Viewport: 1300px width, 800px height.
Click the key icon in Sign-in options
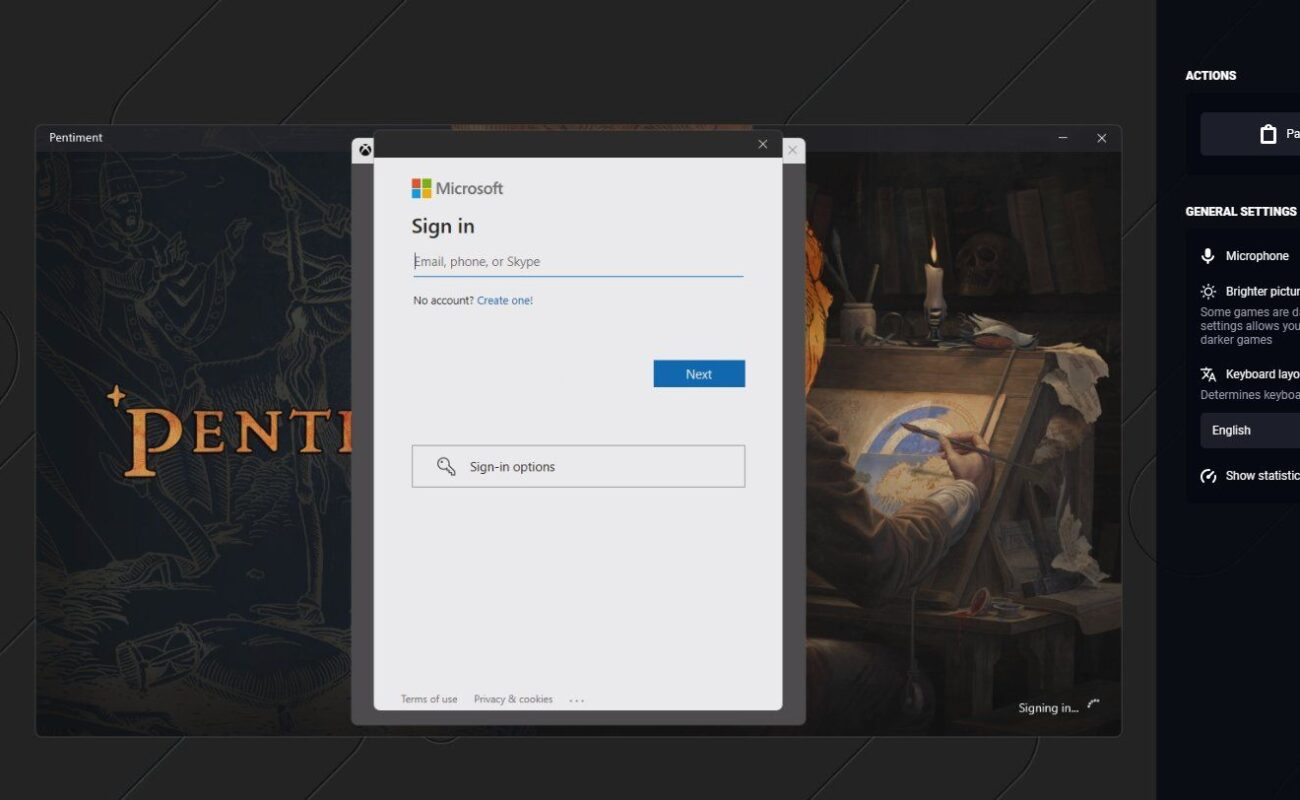(446, 466)
